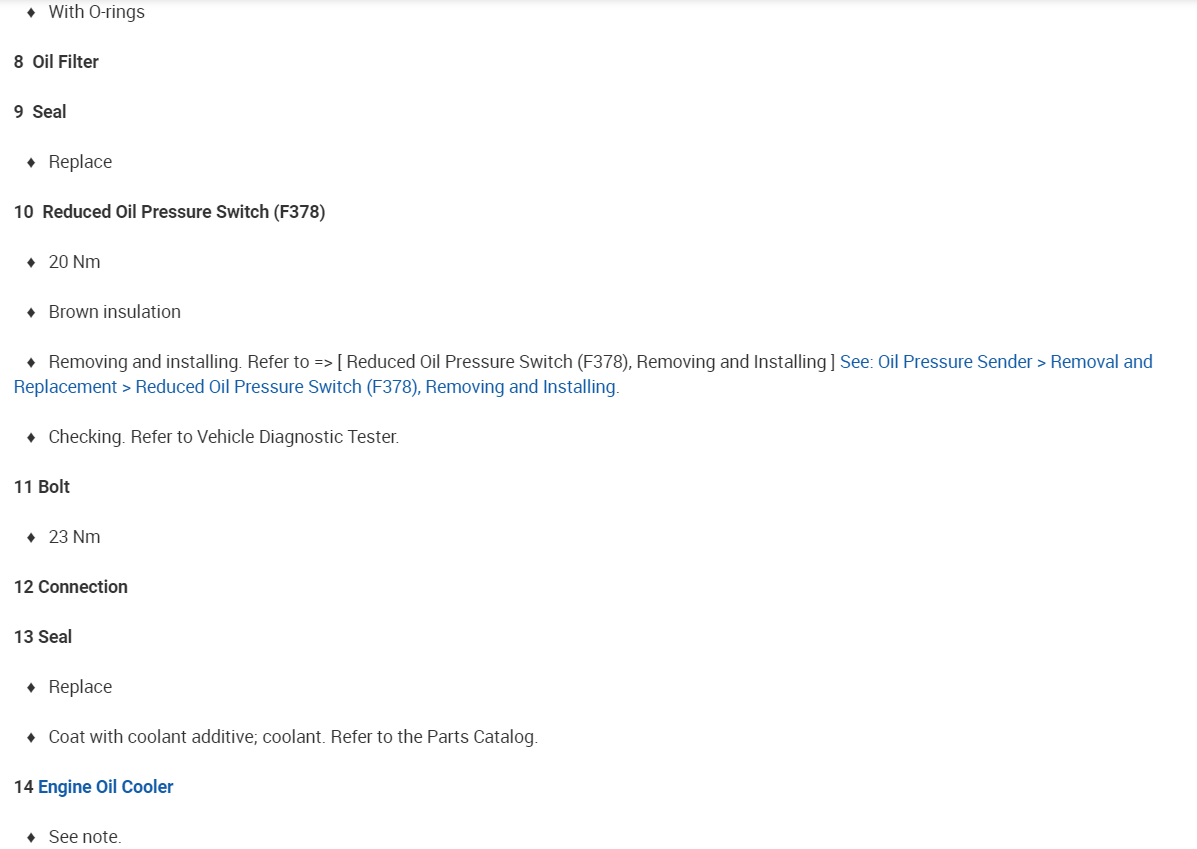Image resolution: width=1197 pixels, height=849 pixels.
Task: Click 'Checking. Refer to Vehicle Diagnostic Tester' text
Action: point(223,437)
